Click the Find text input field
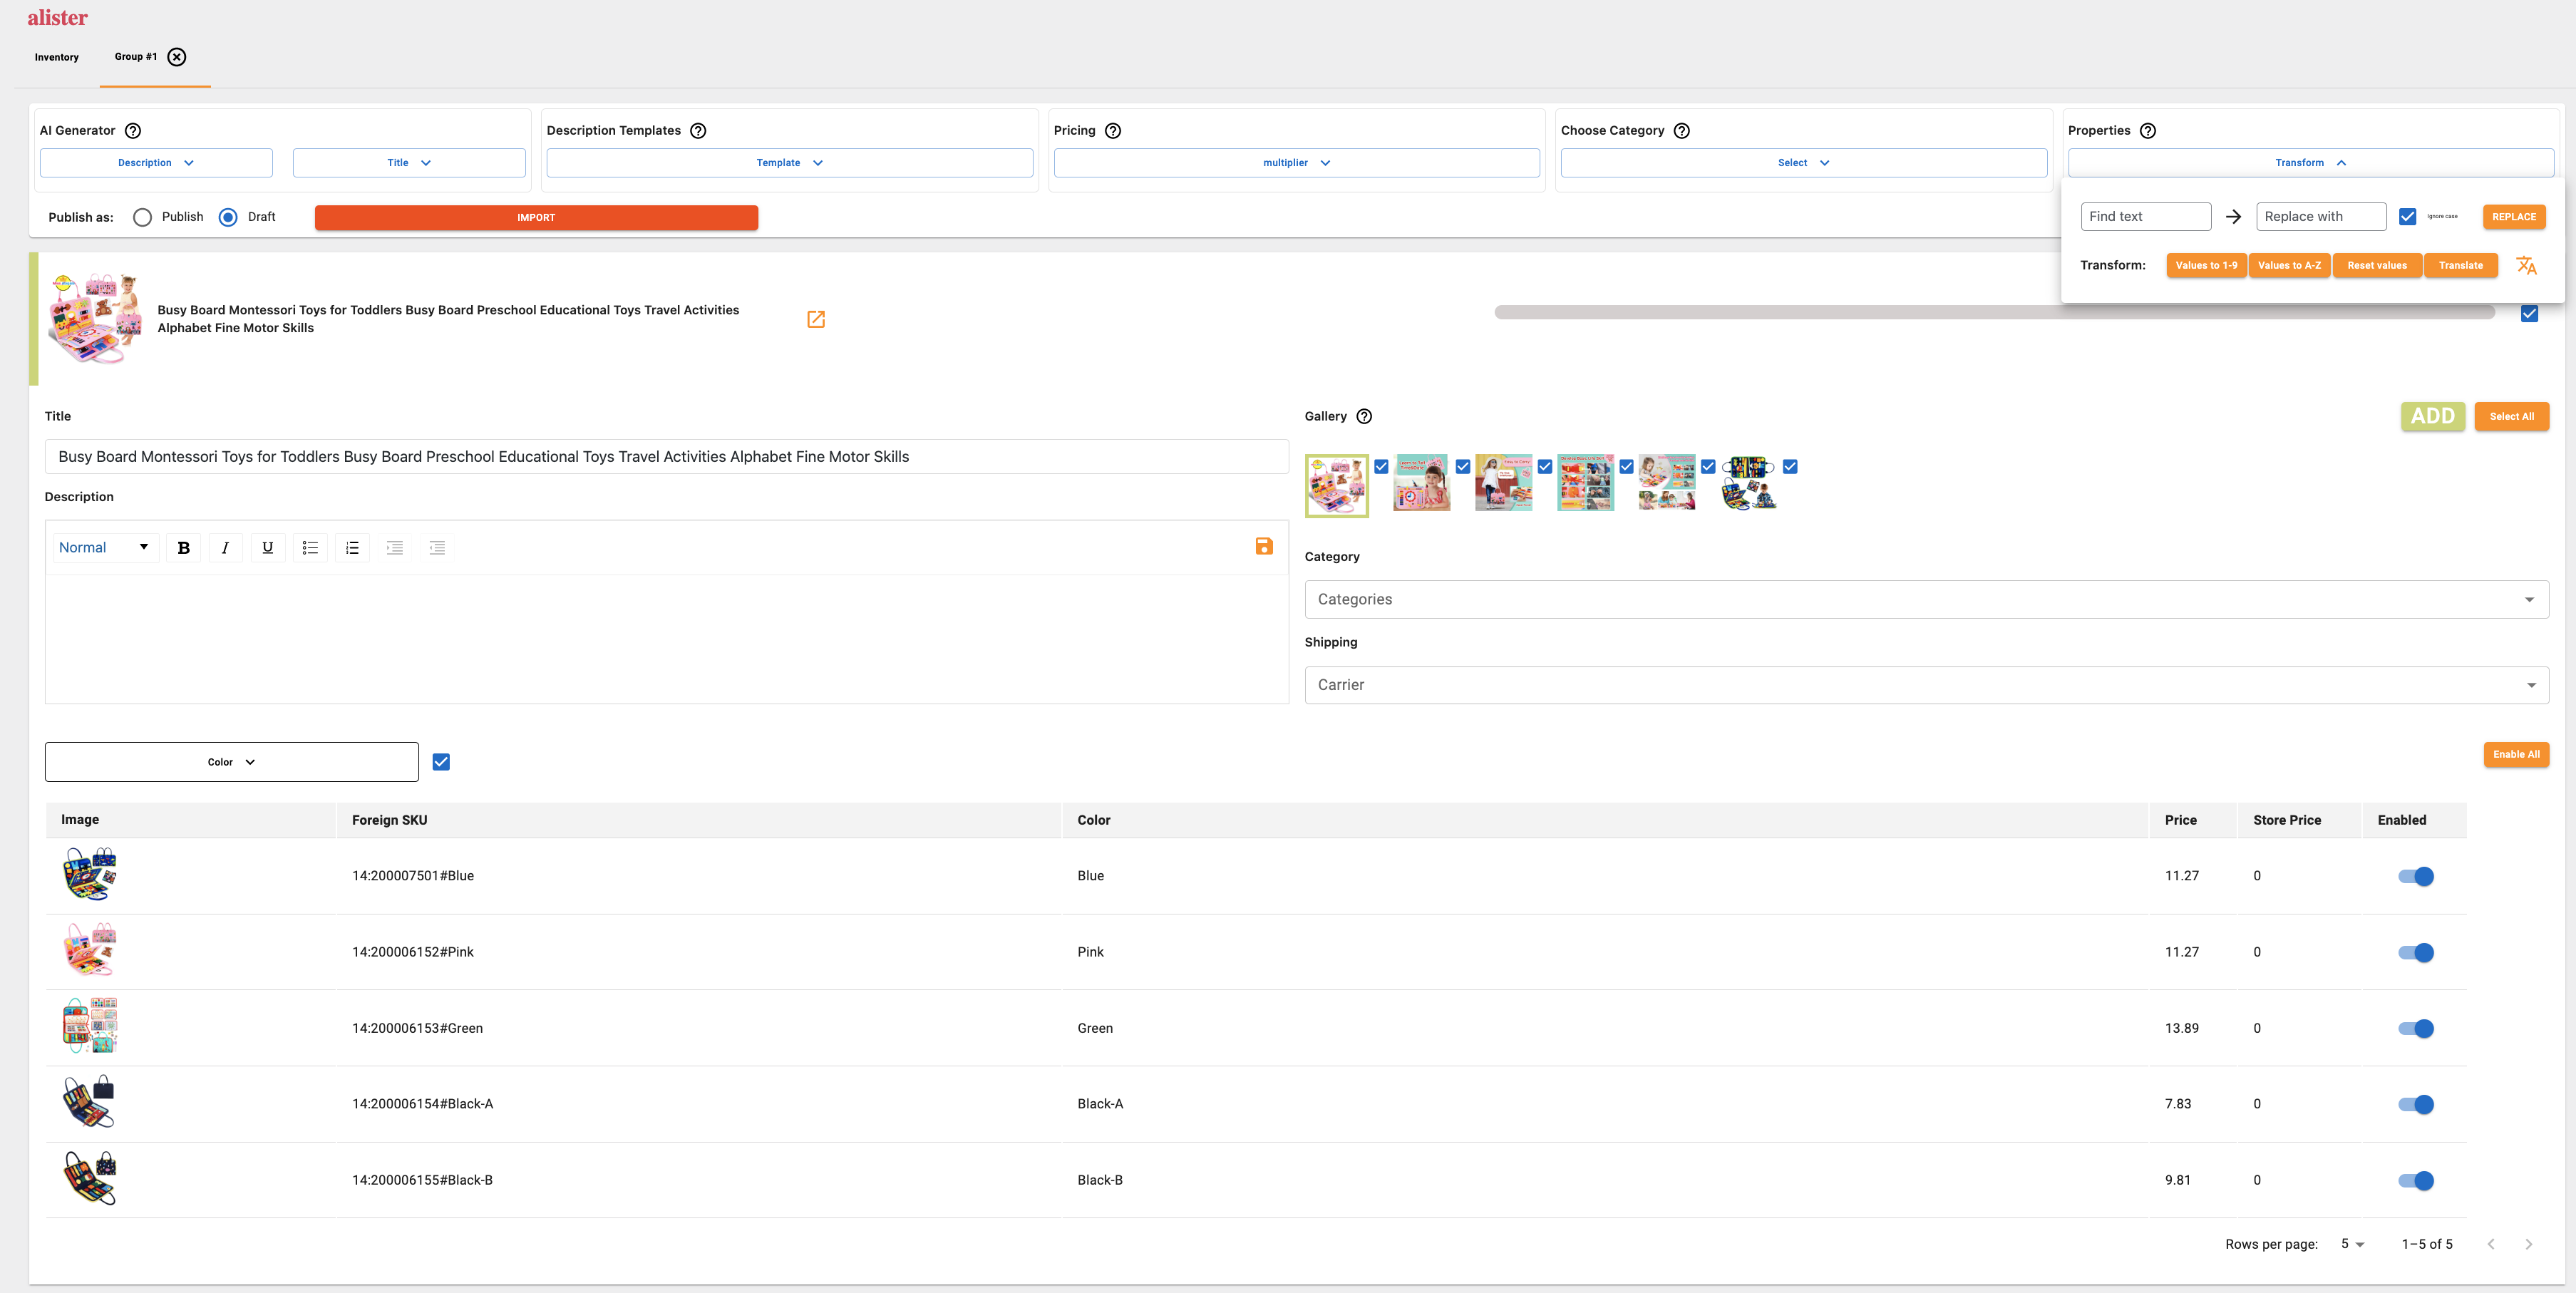This screenshot has height=1293, width=2576. (2146, 217)
